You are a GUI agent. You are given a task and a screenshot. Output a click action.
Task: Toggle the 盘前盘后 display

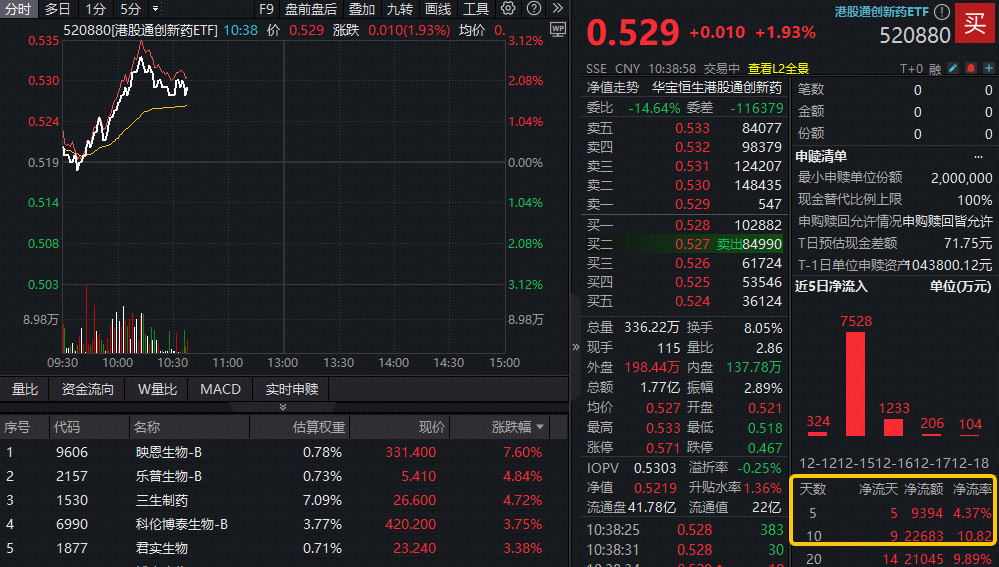[x=311, y=9]
